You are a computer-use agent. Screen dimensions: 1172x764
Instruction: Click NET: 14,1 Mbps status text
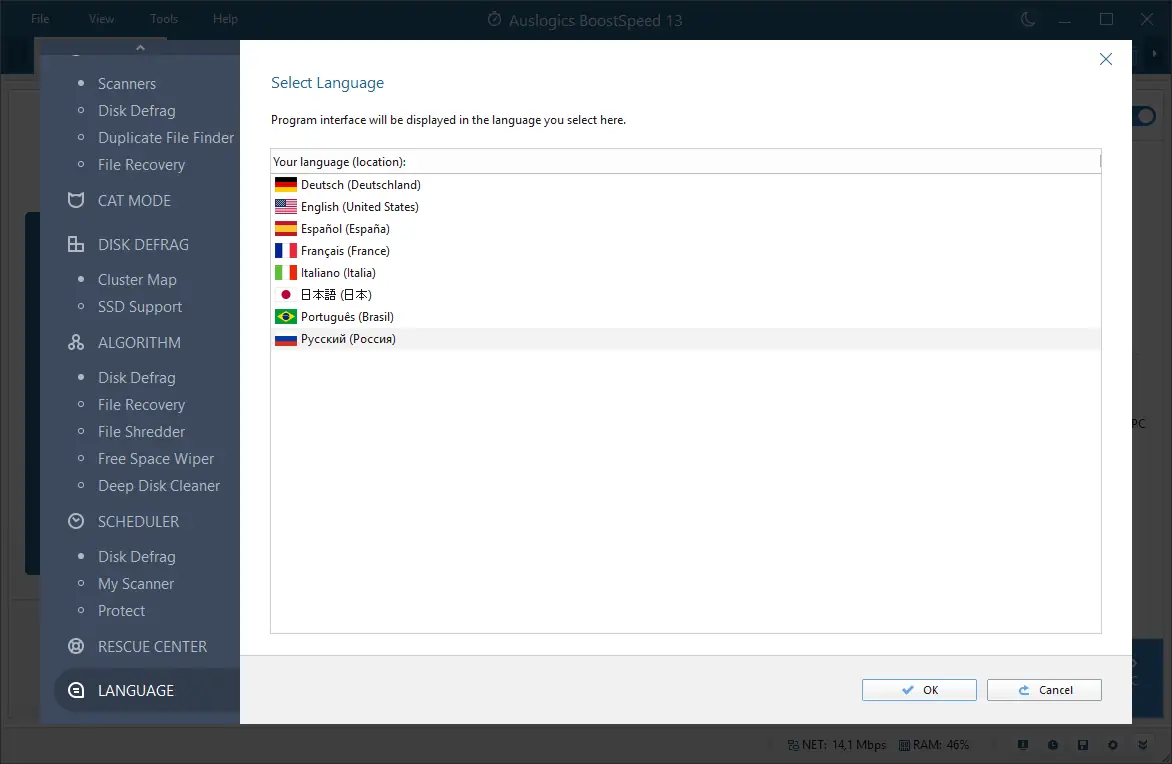coord(844,745)
